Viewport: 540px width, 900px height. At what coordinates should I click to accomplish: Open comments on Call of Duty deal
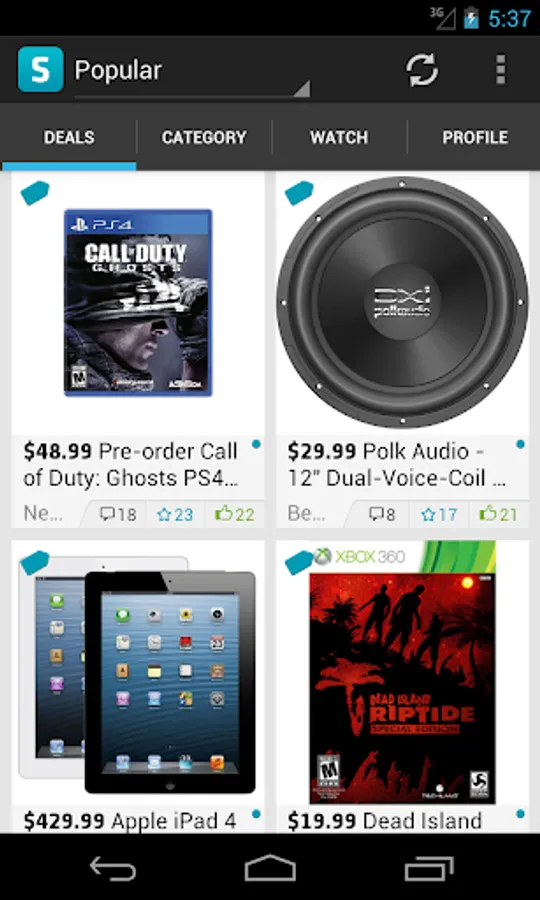tap(118, 514)
